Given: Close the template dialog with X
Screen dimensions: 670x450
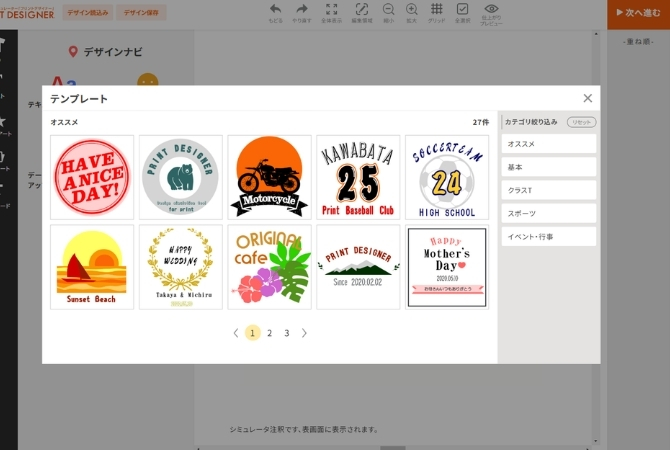Looking at the screenshot, I should (587, 98).
